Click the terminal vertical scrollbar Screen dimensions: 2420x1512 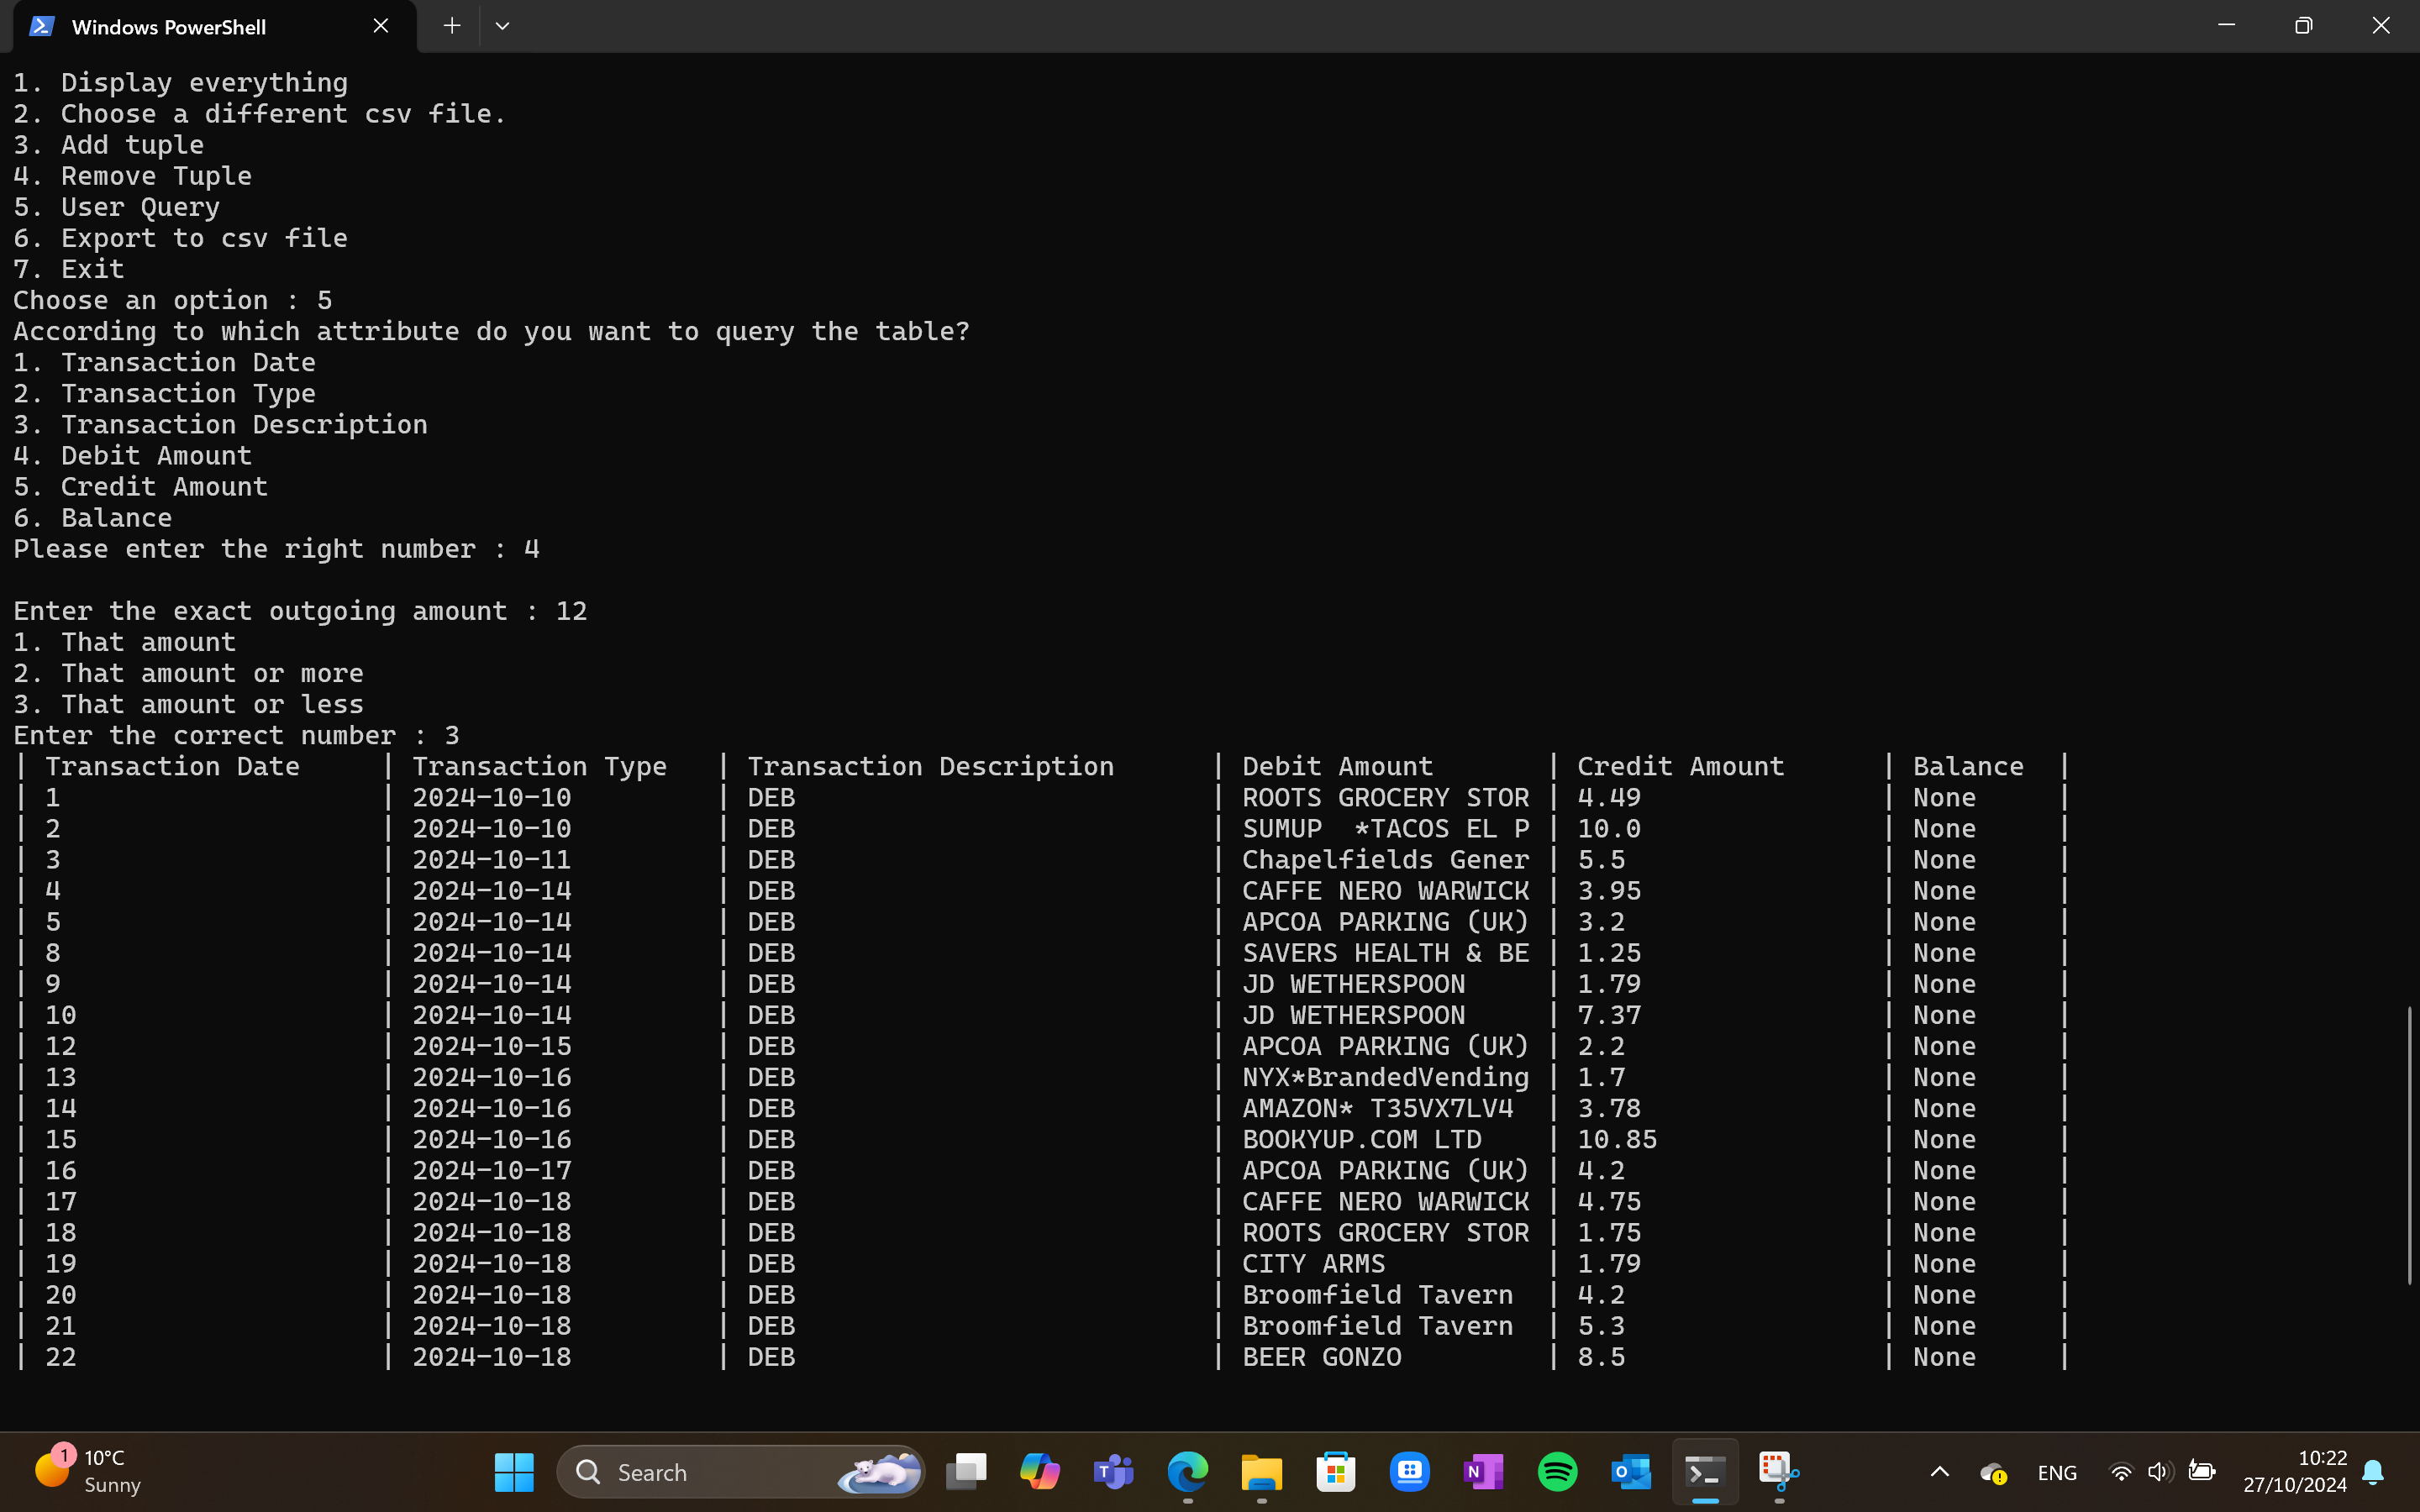click(x=2409, y=1145)
